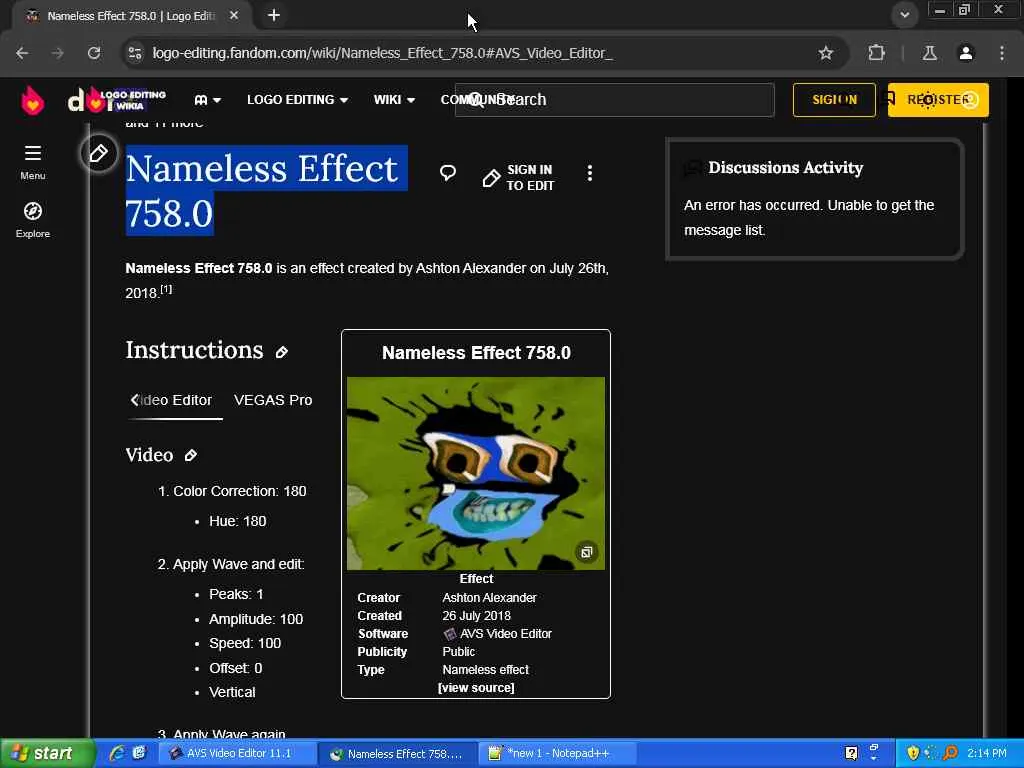Open the Nameless Effect 758.0 infobox image
1024x768 pixels.
pyautogui.click(x=475, y=473)
